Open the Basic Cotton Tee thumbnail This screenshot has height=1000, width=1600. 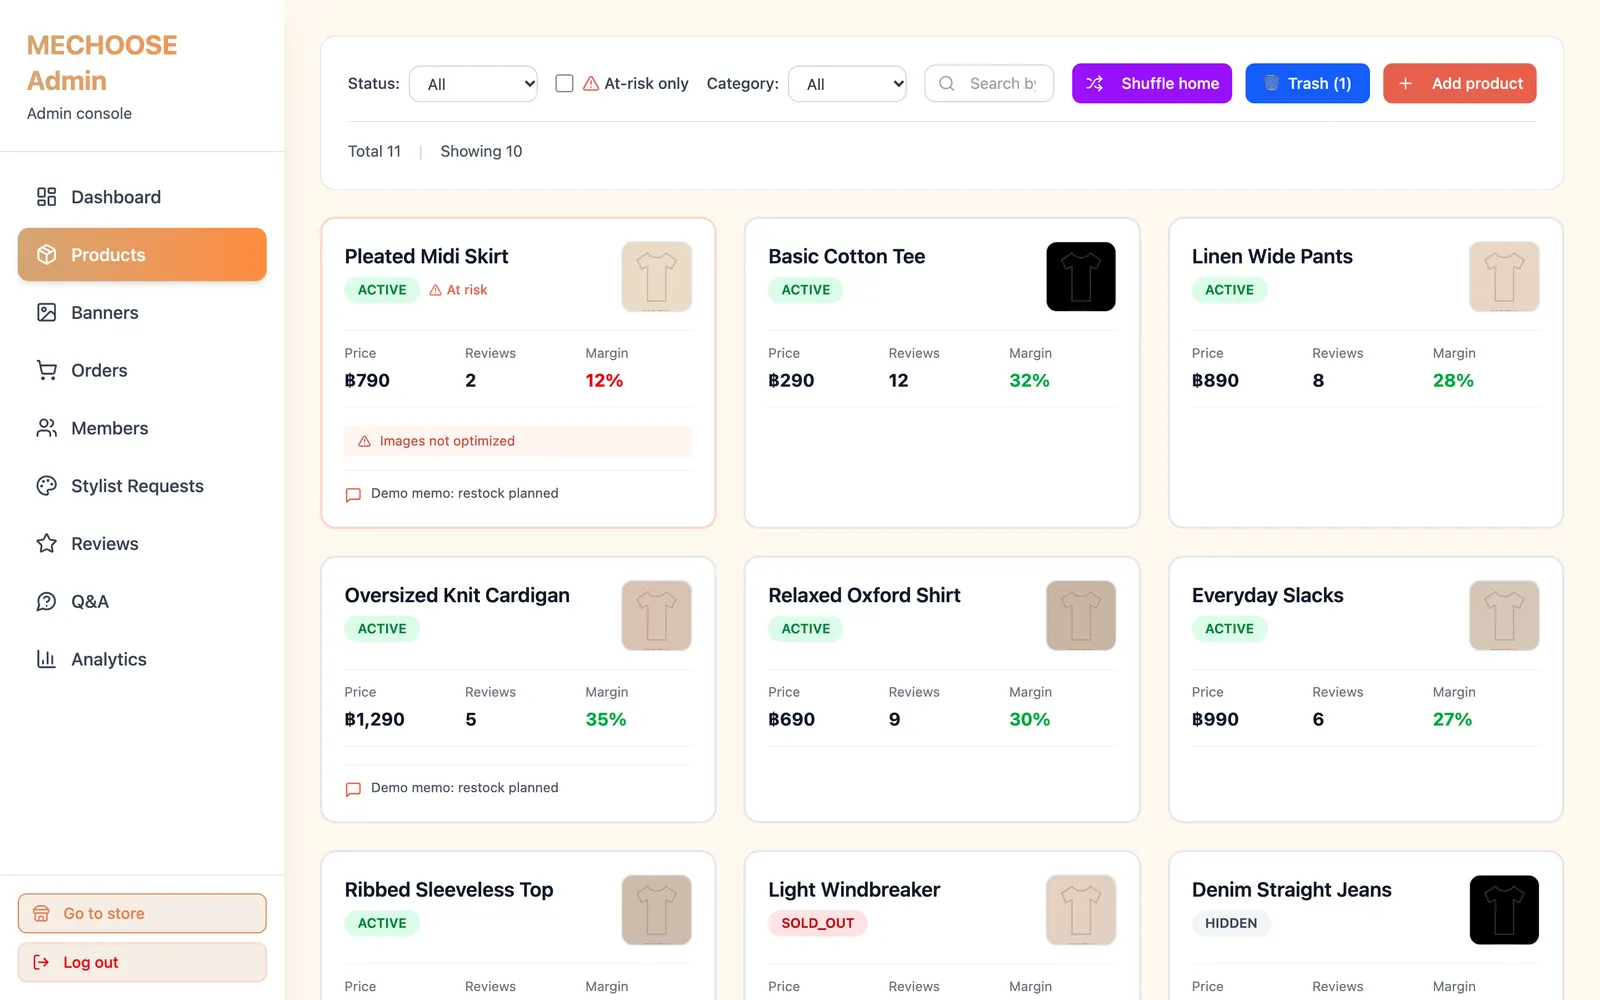click(x=1081, y=277)
